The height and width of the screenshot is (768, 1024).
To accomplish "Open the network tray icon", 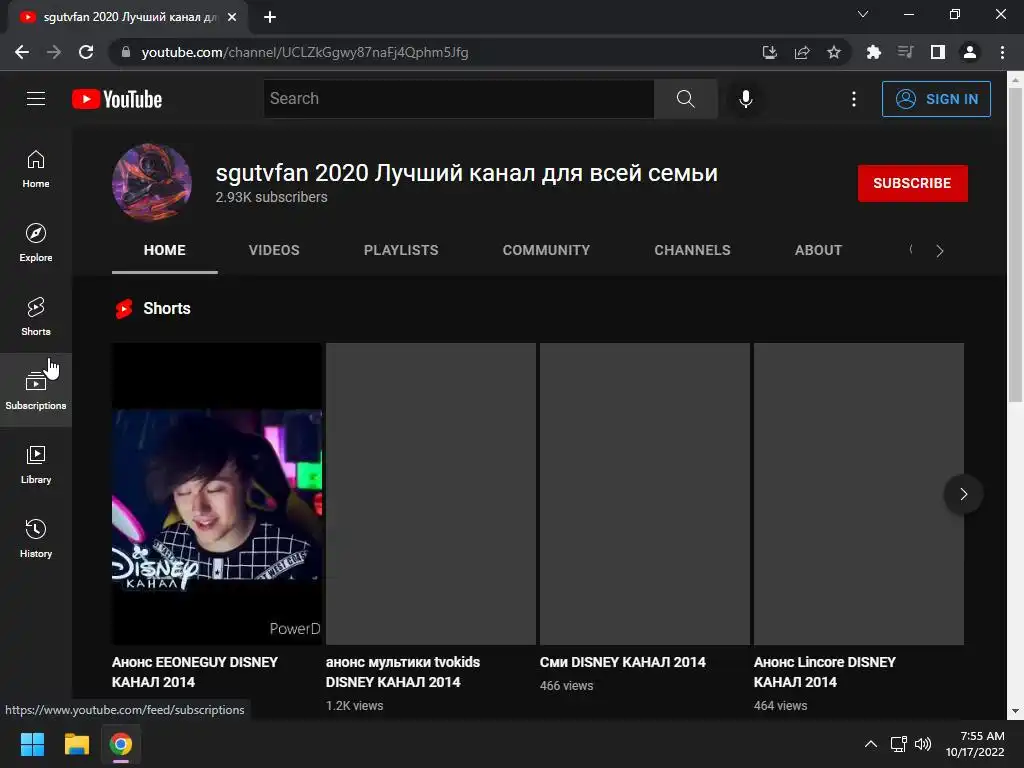I will pyautogui.click(x=899, y=744).
